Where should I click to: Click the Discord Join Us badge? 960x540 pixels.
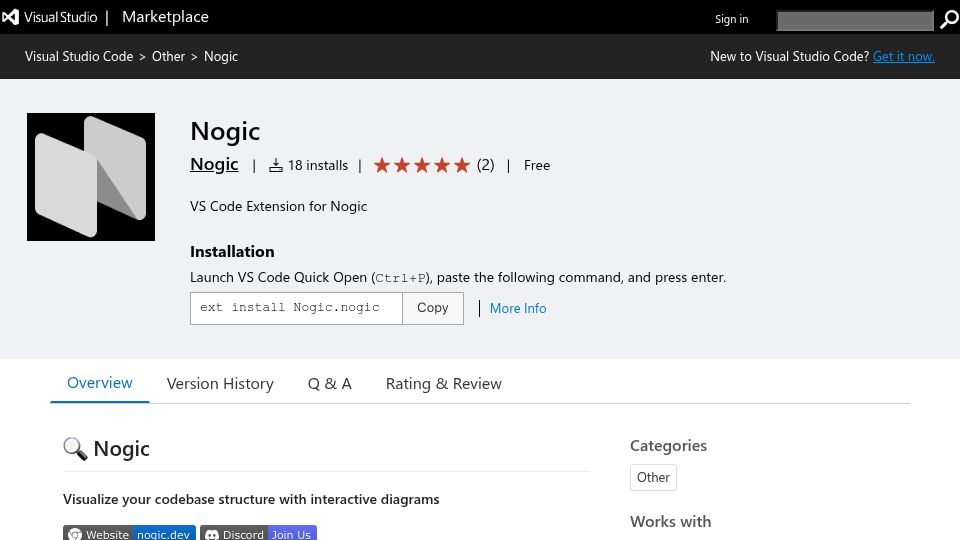coord(258,533)
